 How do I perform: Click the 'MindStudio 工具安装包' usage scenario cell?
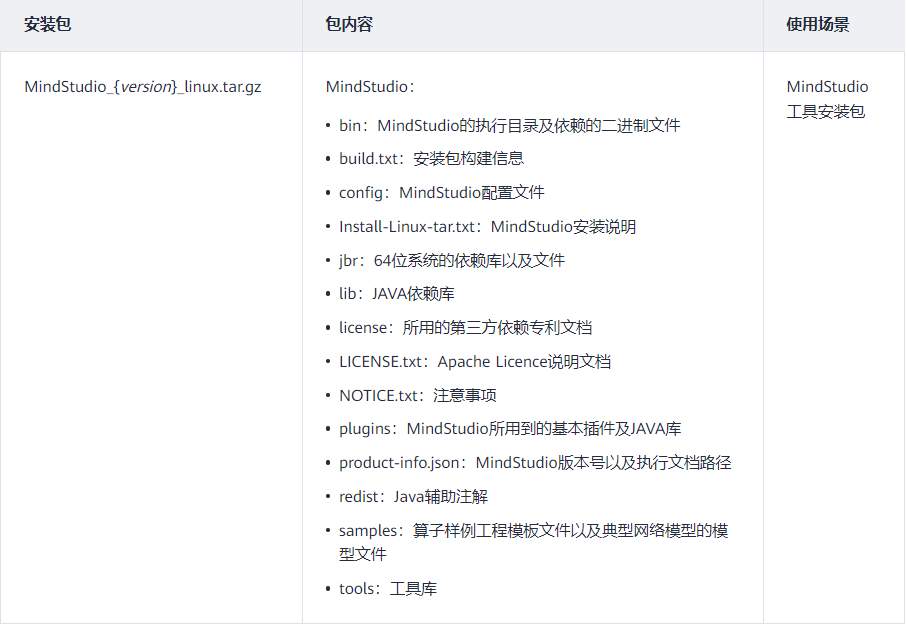tap(827, 99)
